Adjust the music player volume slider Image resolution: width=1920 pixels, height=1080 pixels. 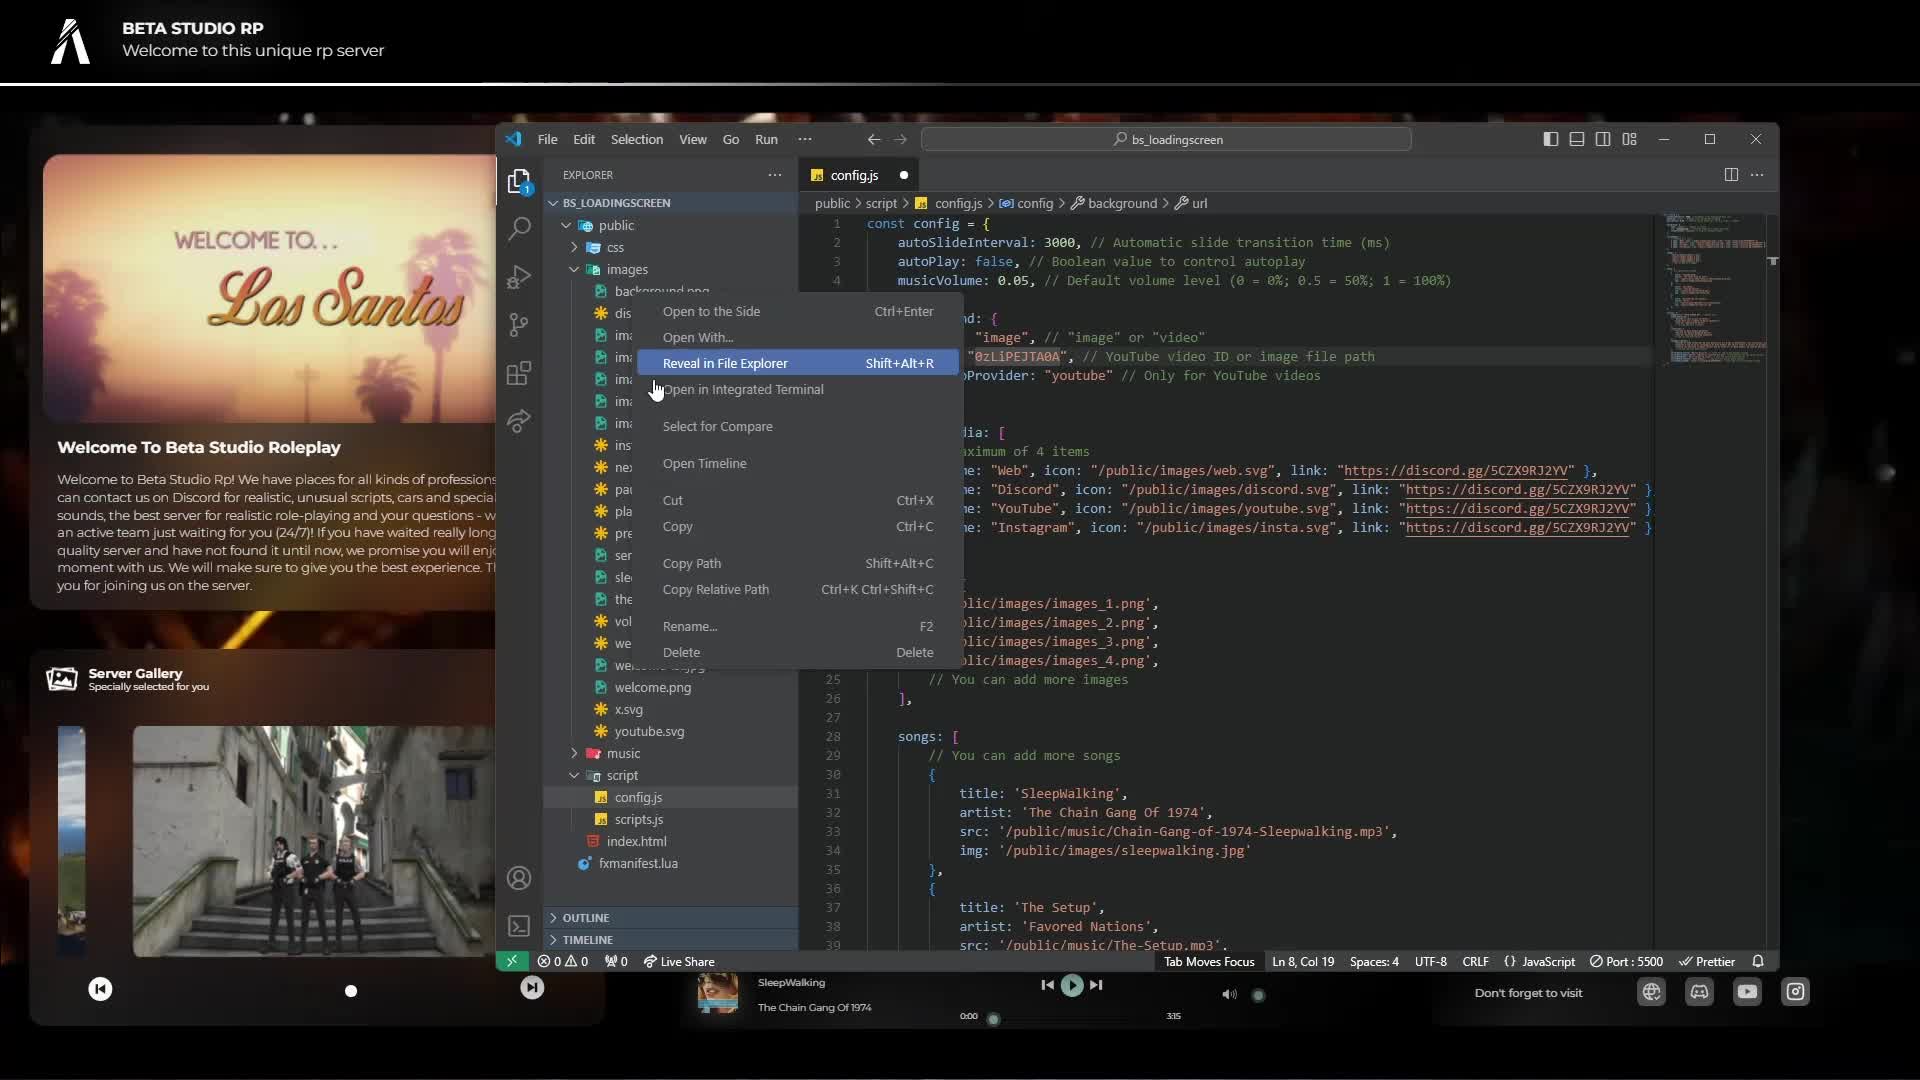1258,995
